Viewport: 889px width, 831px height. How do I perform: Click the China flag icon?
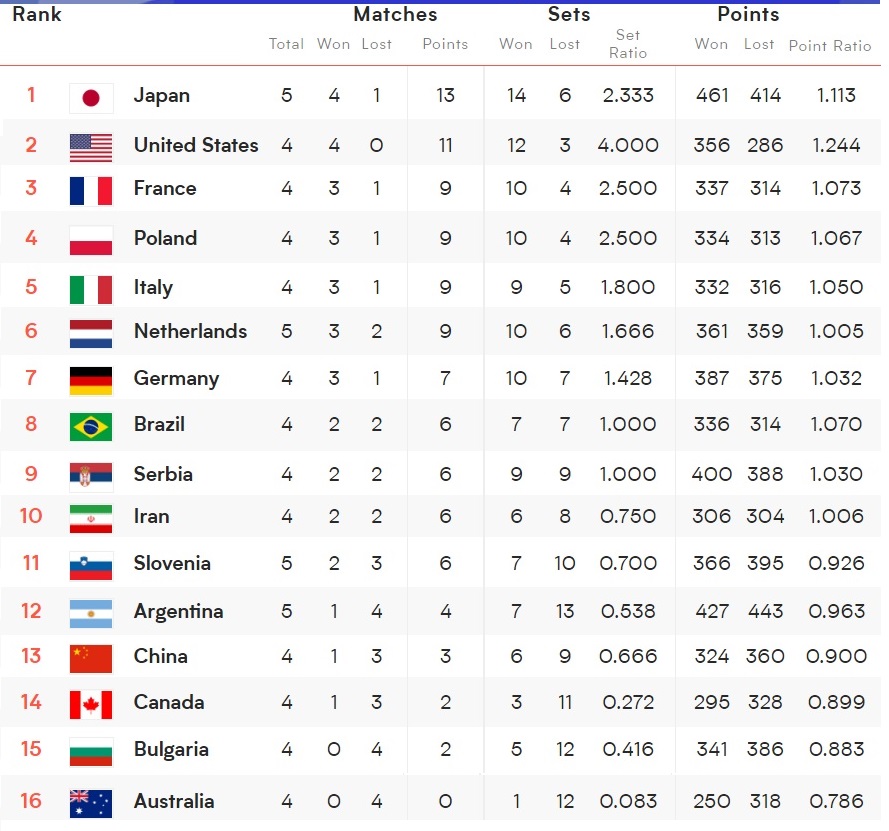click(91, 658)
